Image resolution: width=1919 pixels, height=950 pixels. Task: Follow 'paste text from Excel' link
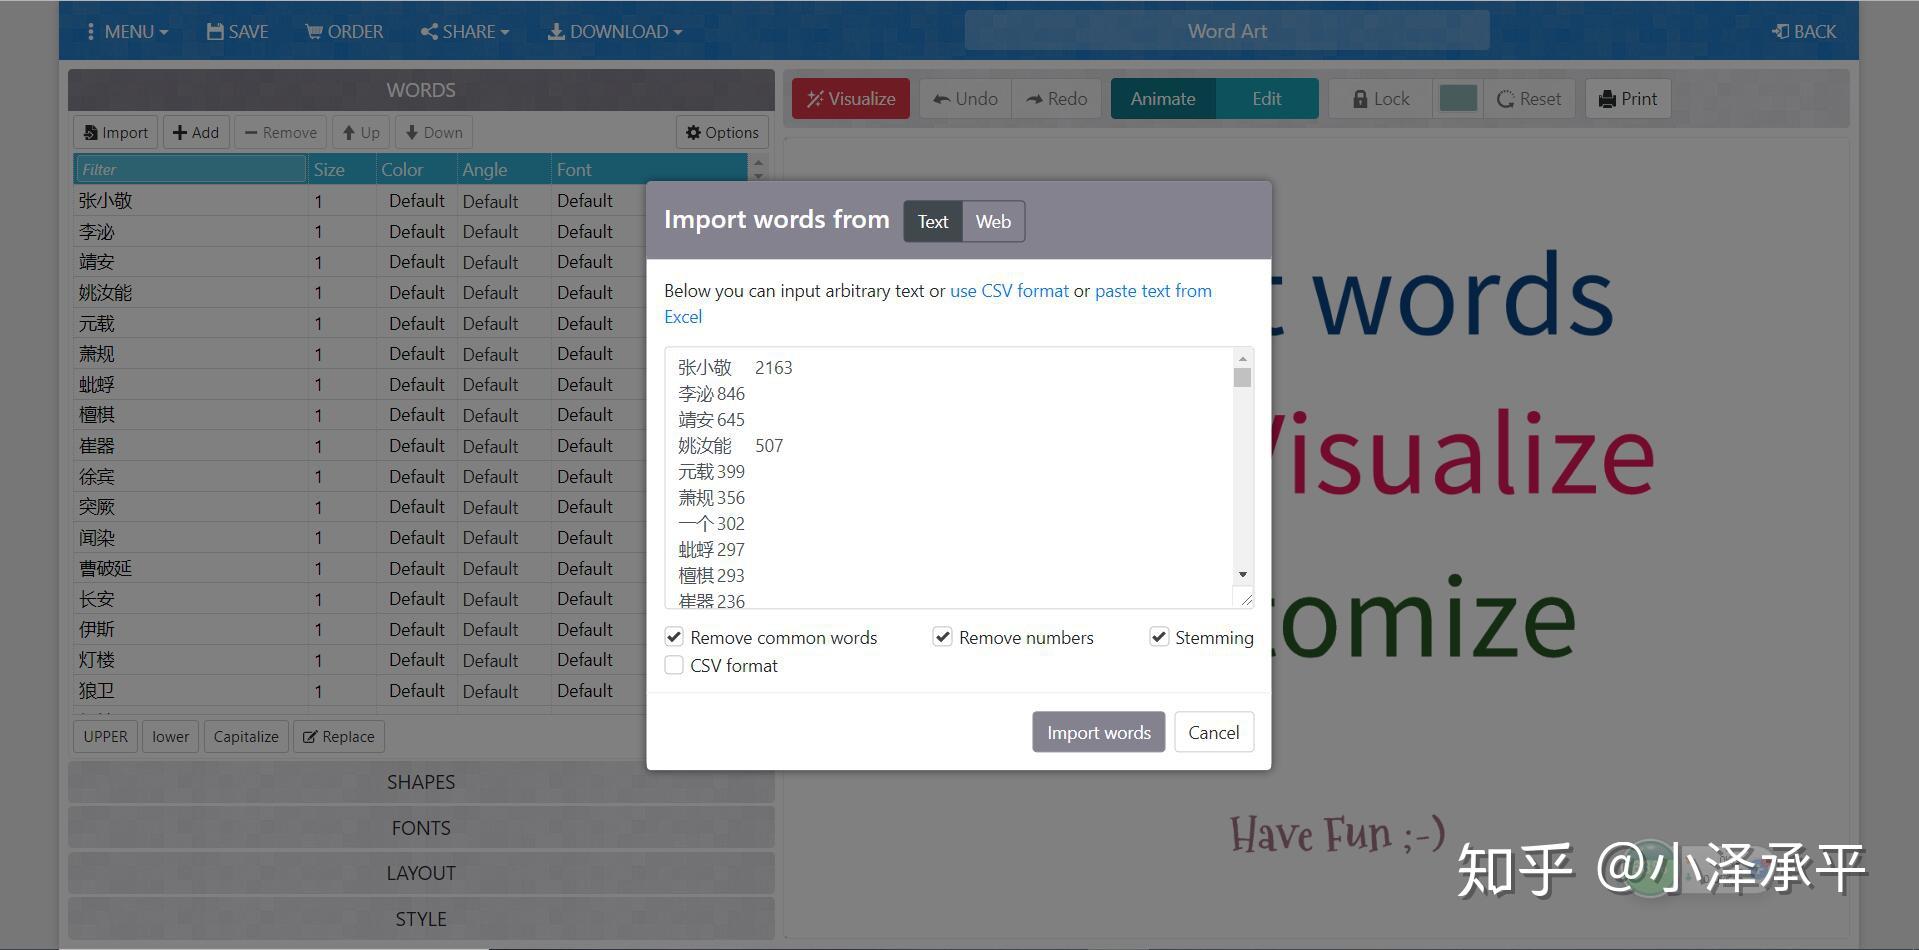coord(1153,291)
